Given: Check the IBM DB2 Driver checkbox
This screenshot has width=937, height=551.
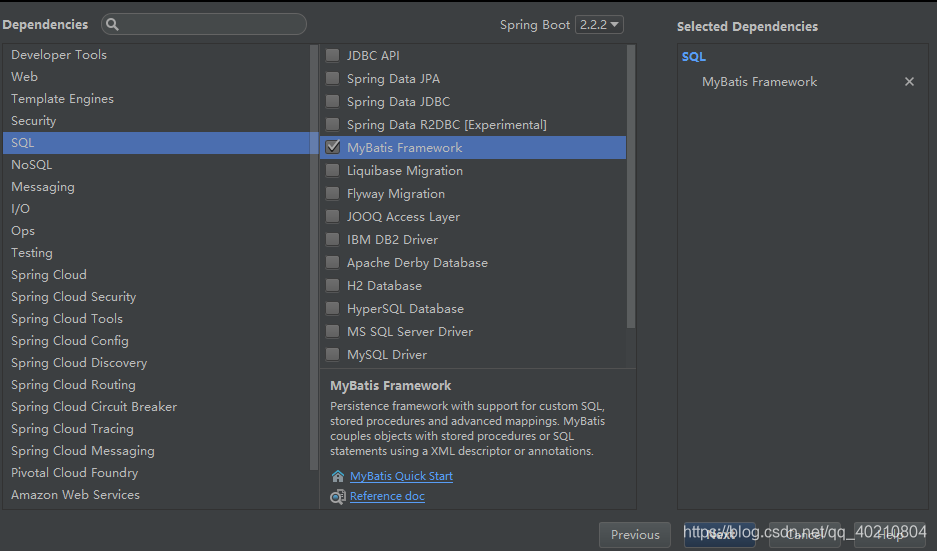Looking at the screenshot, I should point(332,240).
